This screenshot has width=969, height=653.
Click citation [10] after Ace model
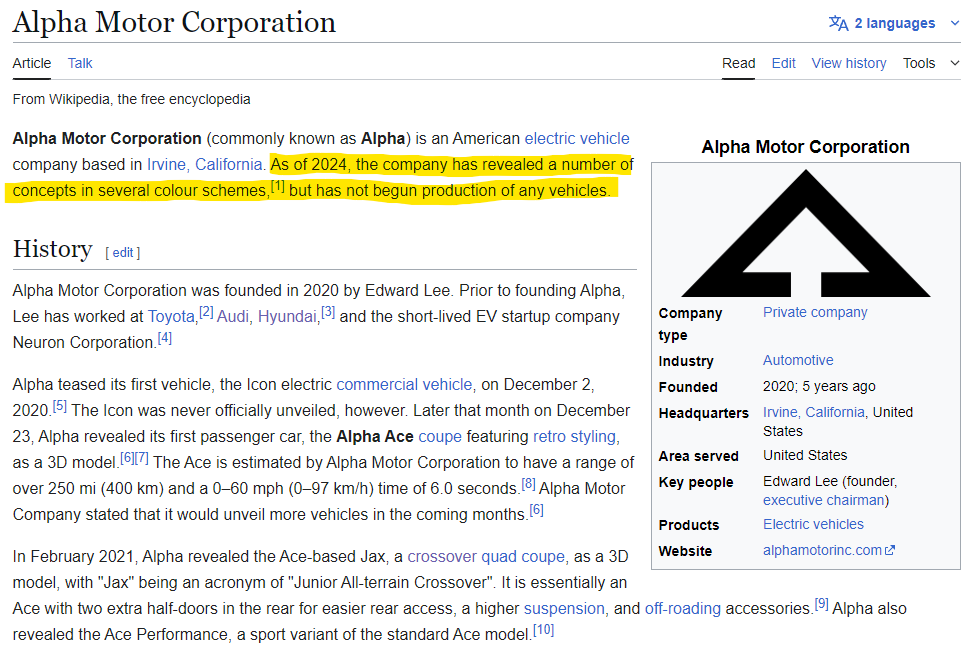click(544, 630)
